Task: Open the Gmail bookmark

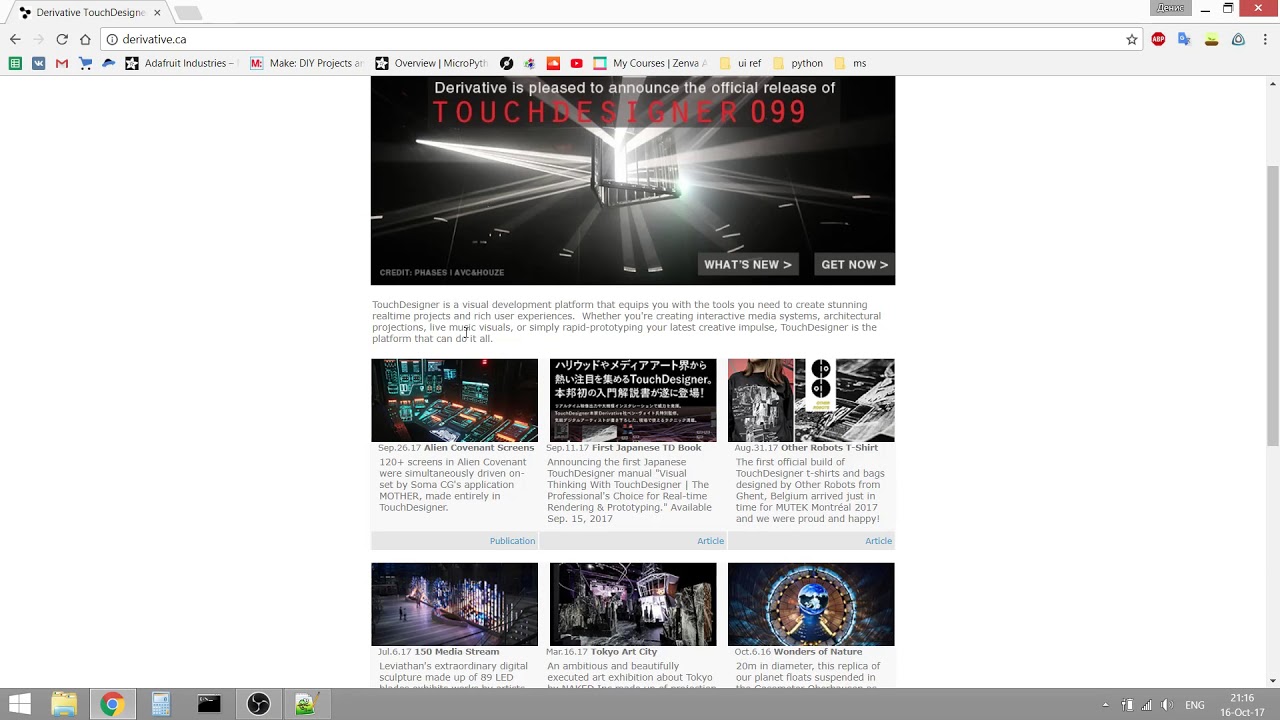Action: [x=62, y=63]
